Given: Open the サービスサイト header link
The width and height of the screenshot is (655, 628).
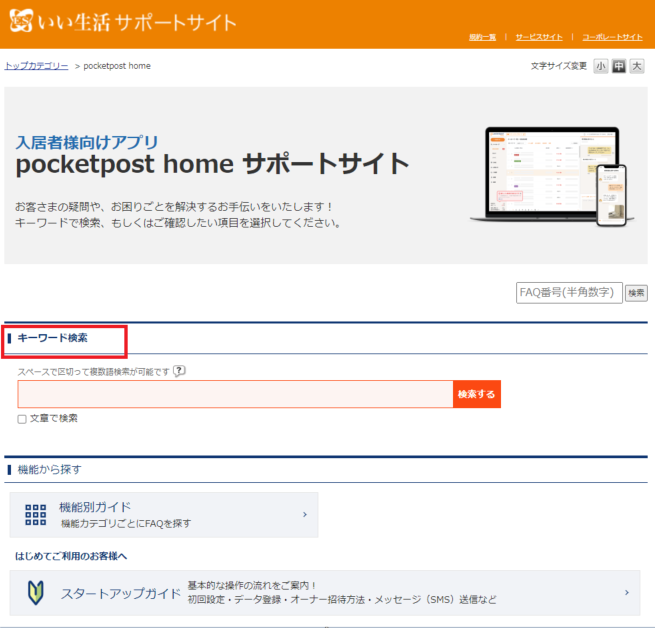Looking at the screenshot, I should pos(538,37).
